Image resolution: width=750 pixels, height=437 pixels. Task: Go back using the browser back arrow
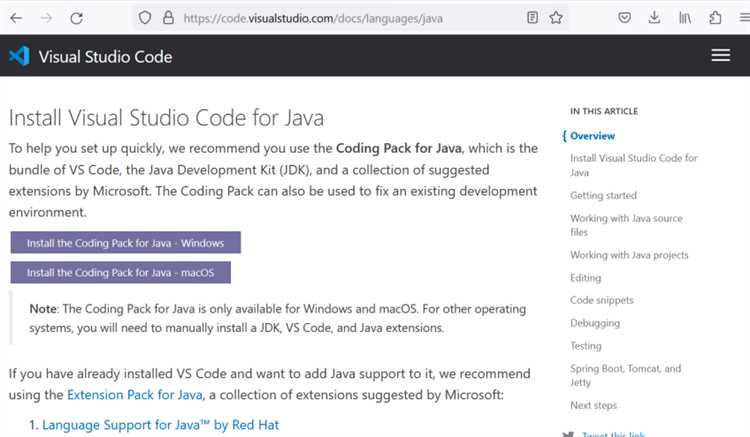pos(16,18)
